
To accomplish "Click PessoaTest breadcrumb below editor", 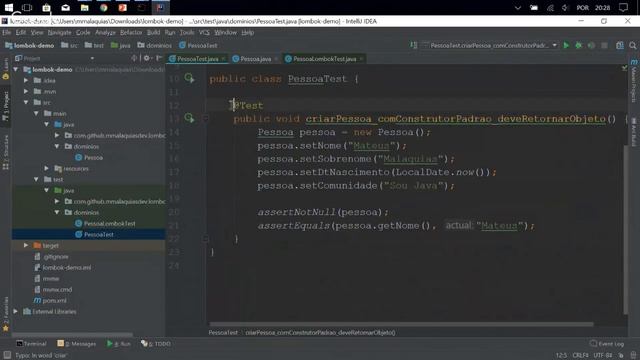I will click(223, 333).
